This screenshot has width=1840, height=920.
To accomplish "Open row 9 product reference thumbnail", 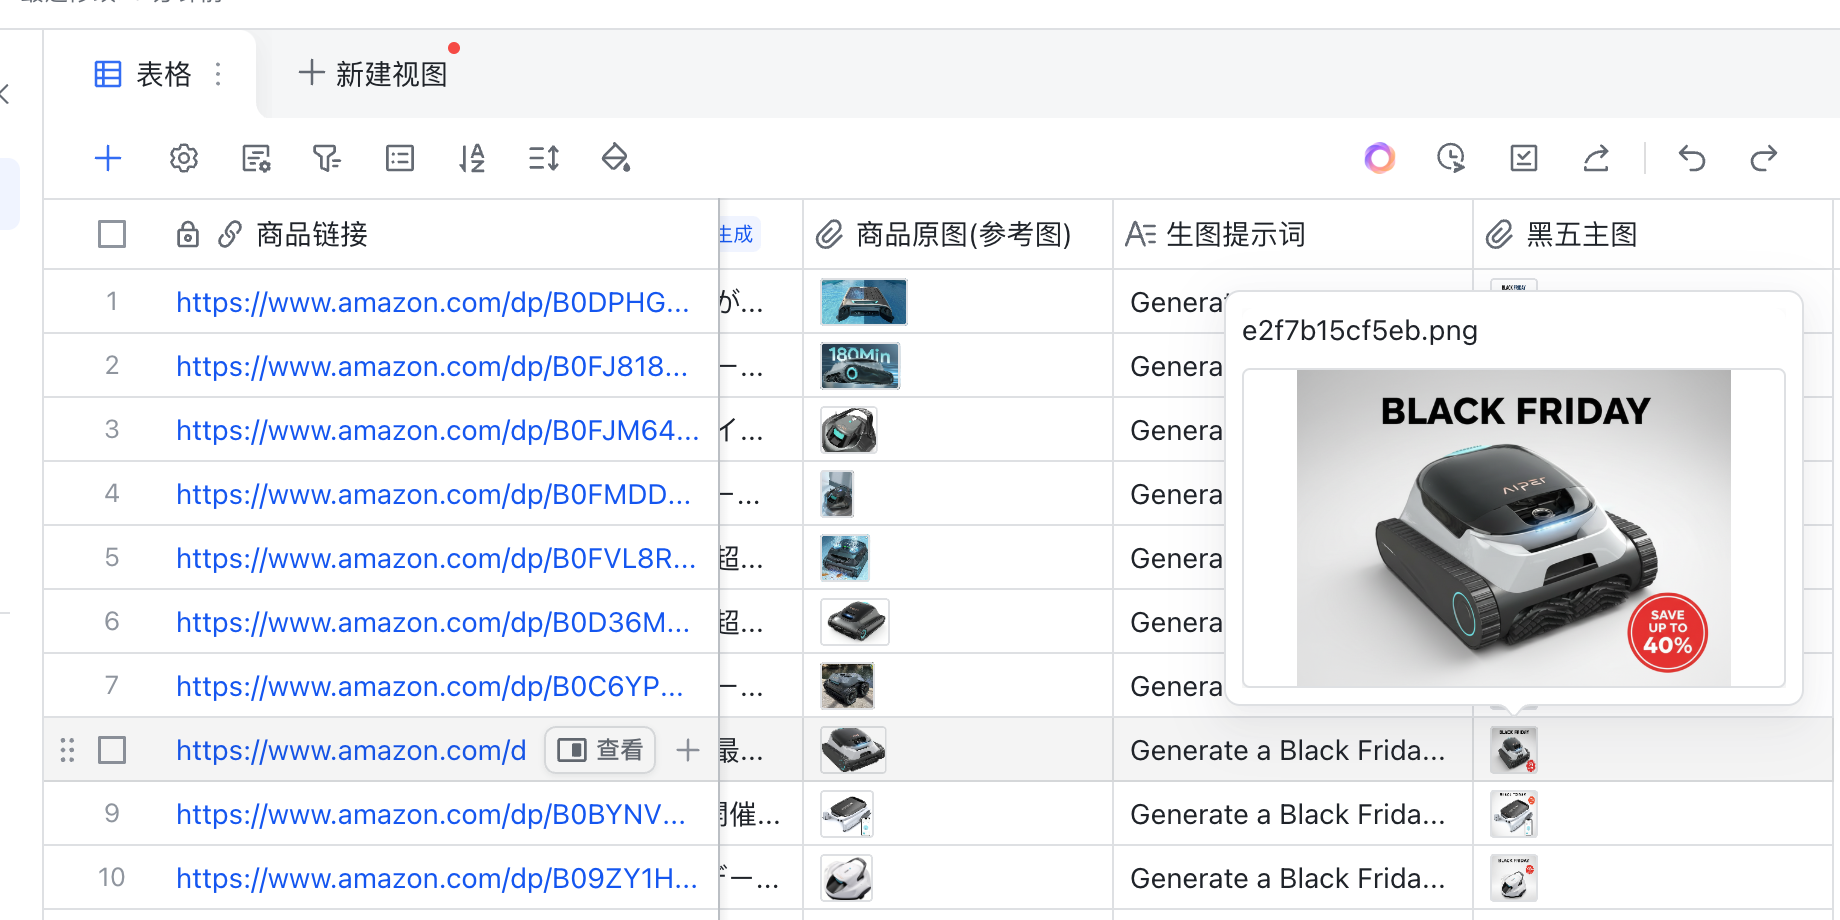I will pyautogui.click(x=847, y=814).
